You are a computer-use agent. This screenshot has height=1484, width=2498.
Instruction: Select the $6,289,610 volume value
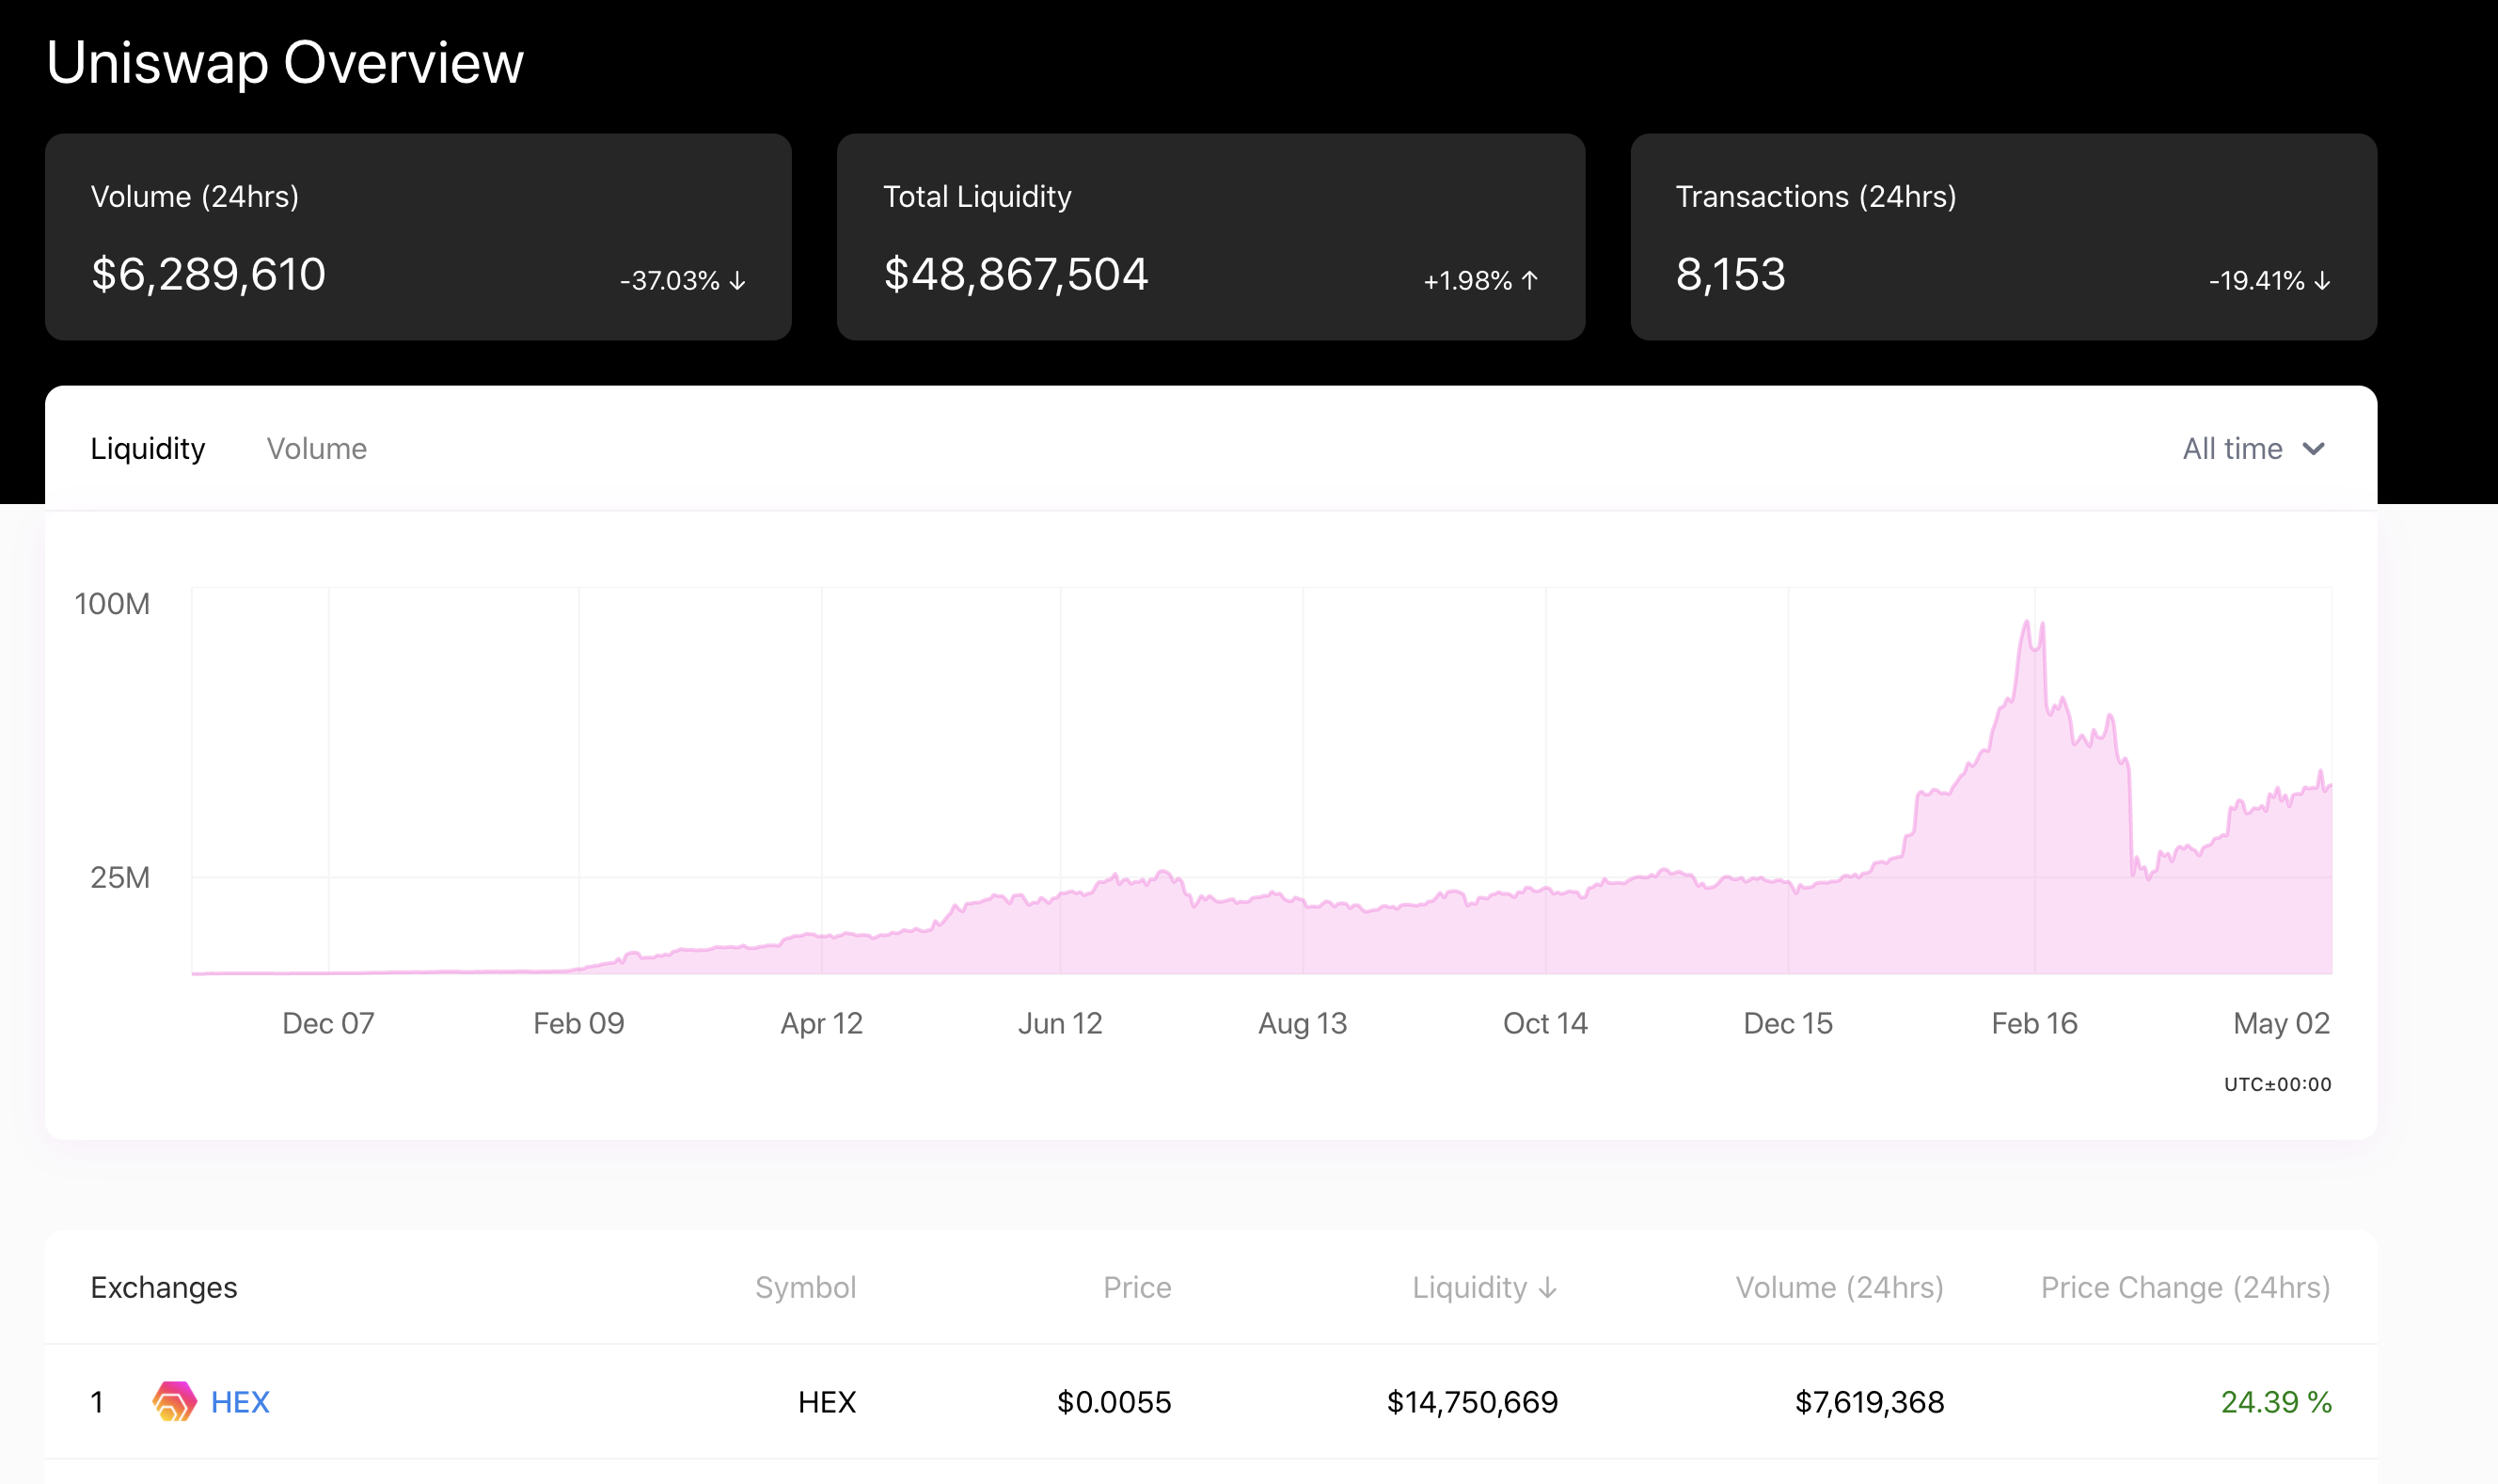coord(209,274)
